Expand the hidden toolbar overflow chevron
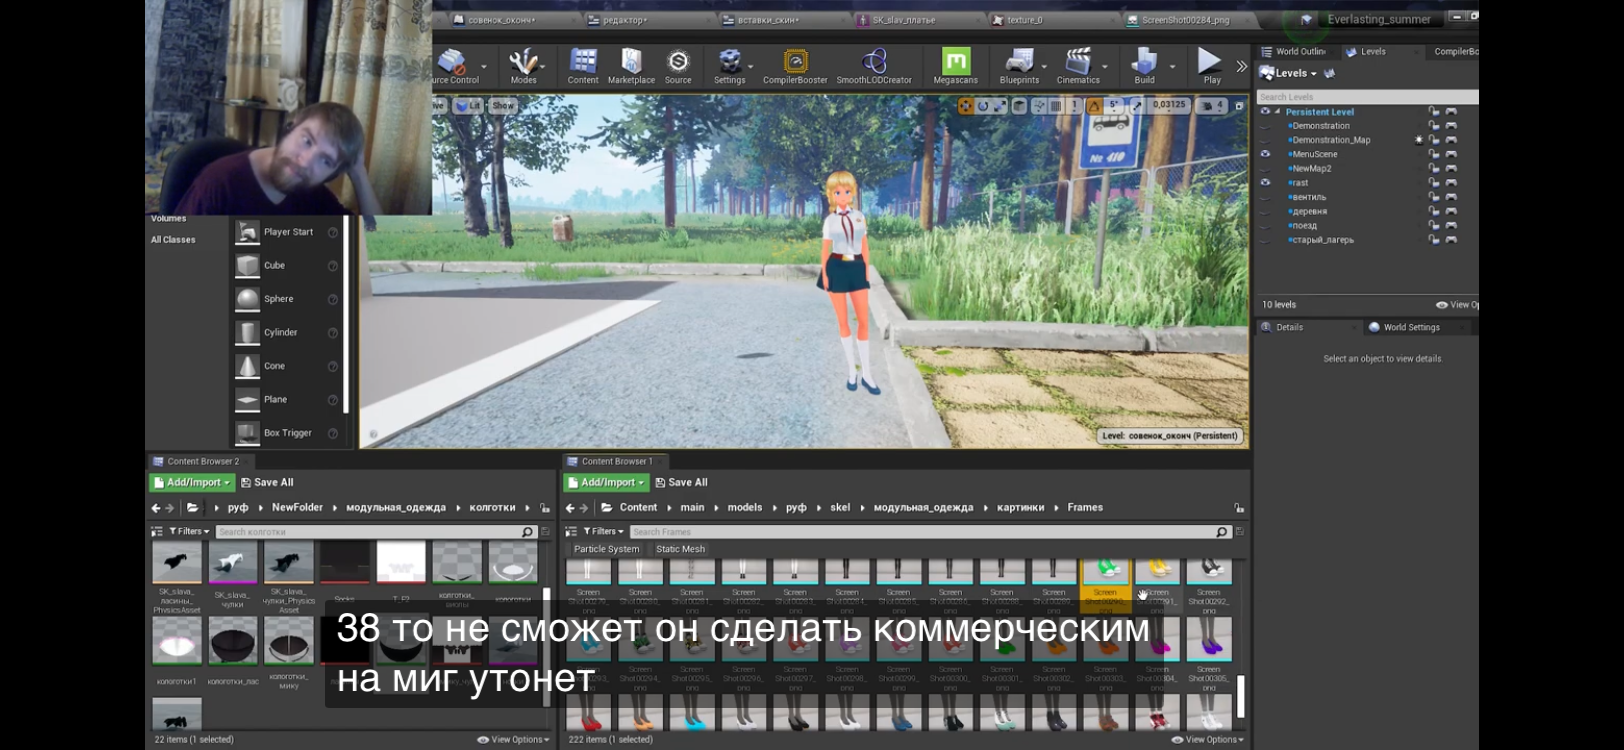The width and height of the screenshot is (1624, 750). (x=1242, y=67)
